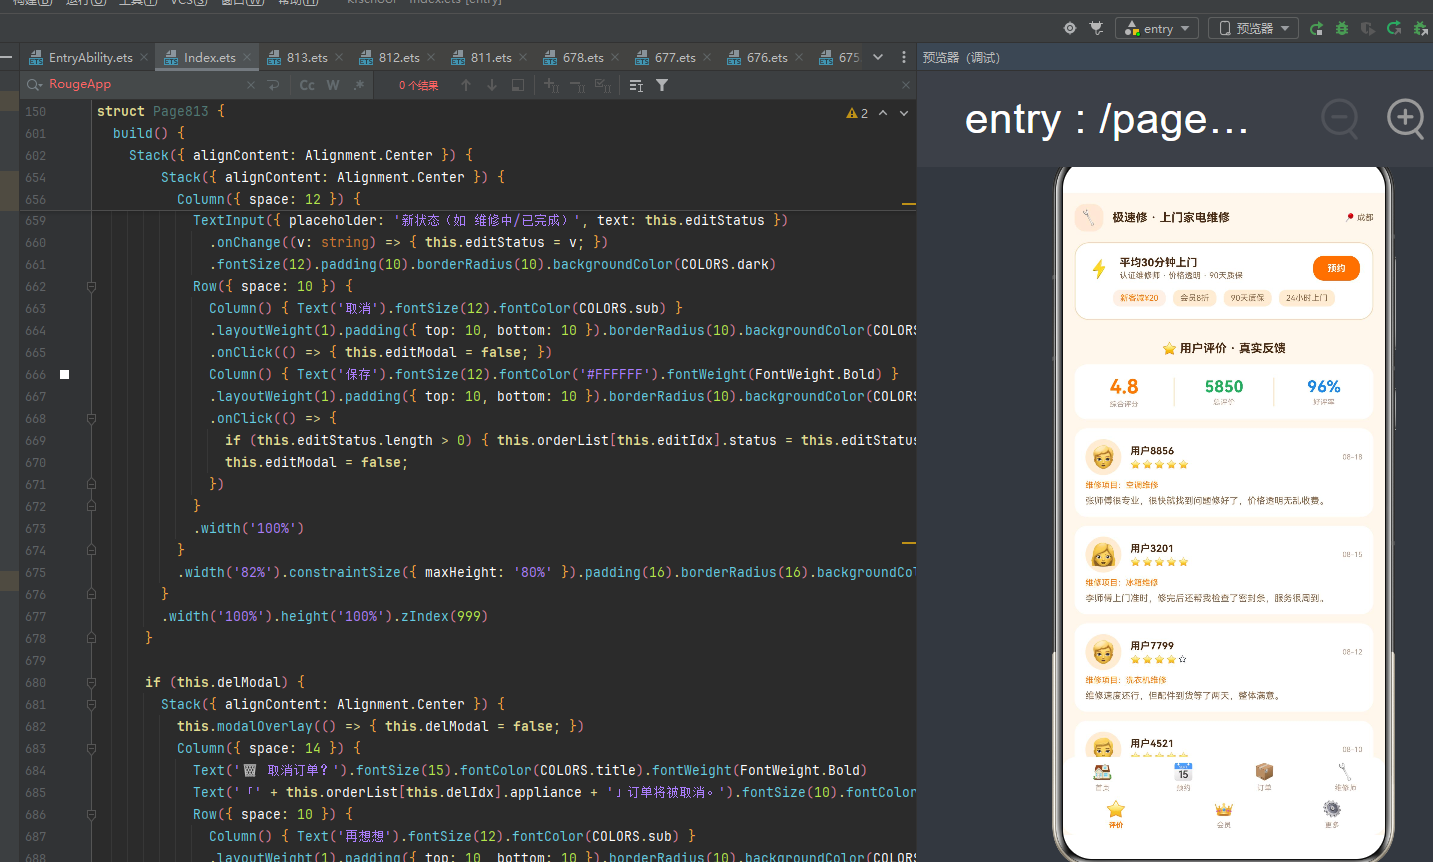Click the multiline search options icon

point(636,85)
